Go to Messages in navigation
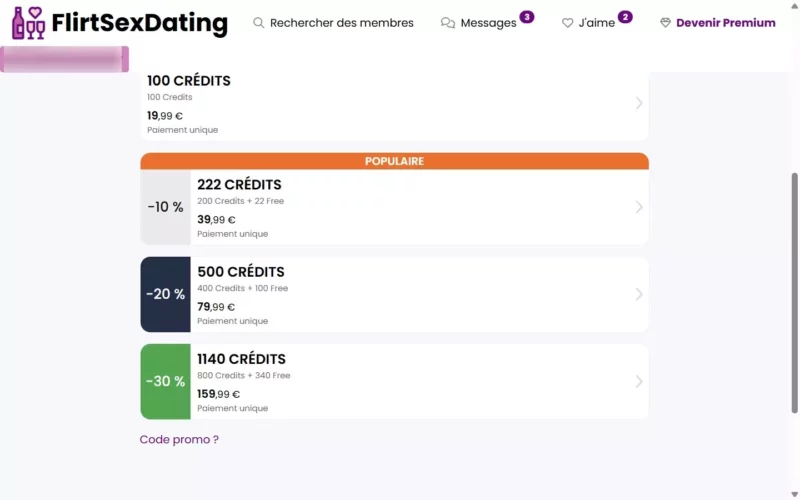The width and height of the screenshot is (800, 500). (488, 23)
